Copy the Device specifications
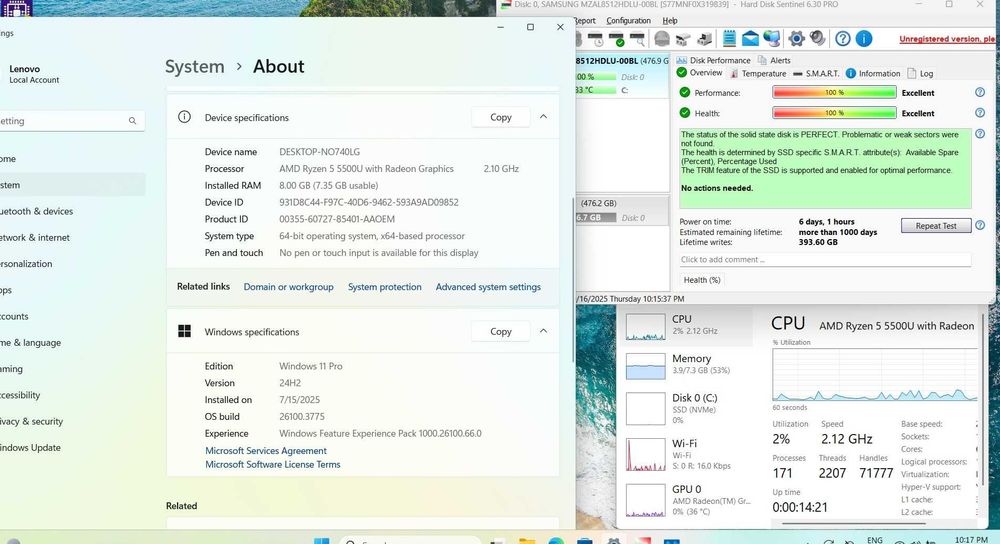This screenshot has height=544, width=1000. [501, 117]
